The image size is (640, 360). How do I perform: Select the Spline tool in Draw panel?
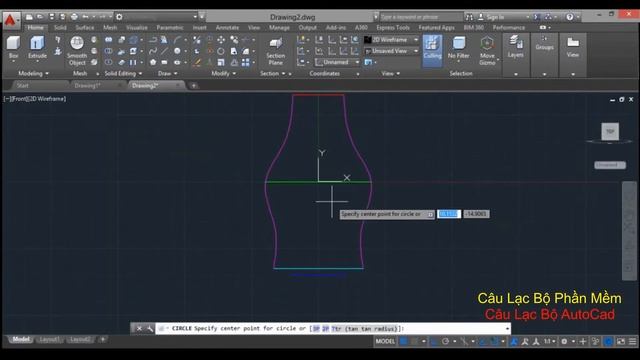click(x=153, y=51)
